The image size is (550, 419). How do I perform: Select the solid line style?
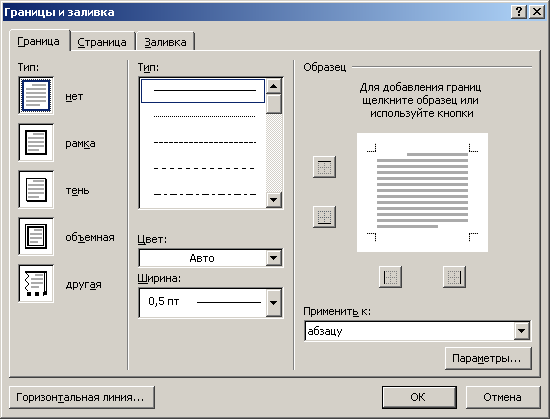(x=203, y=91)
